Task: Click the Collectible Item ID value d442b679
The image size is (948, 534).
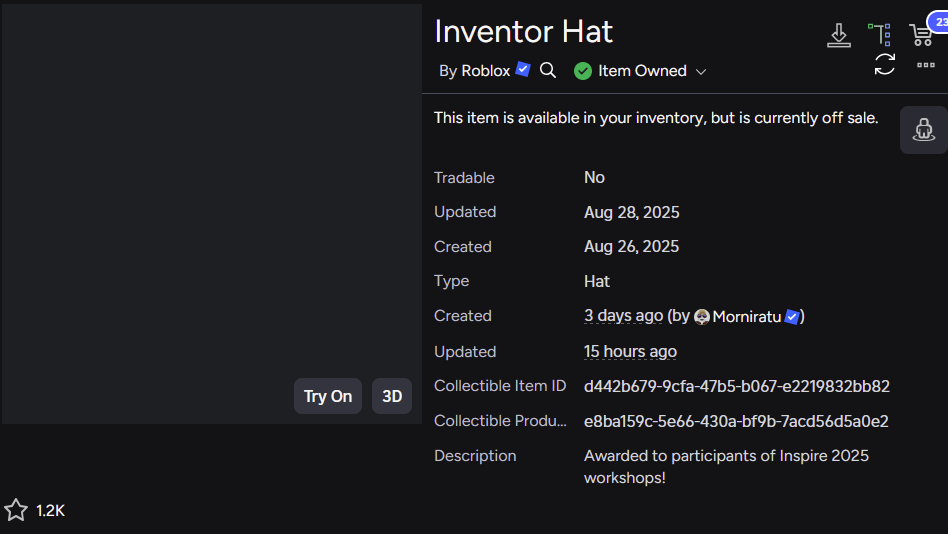Action: [736, 386]
